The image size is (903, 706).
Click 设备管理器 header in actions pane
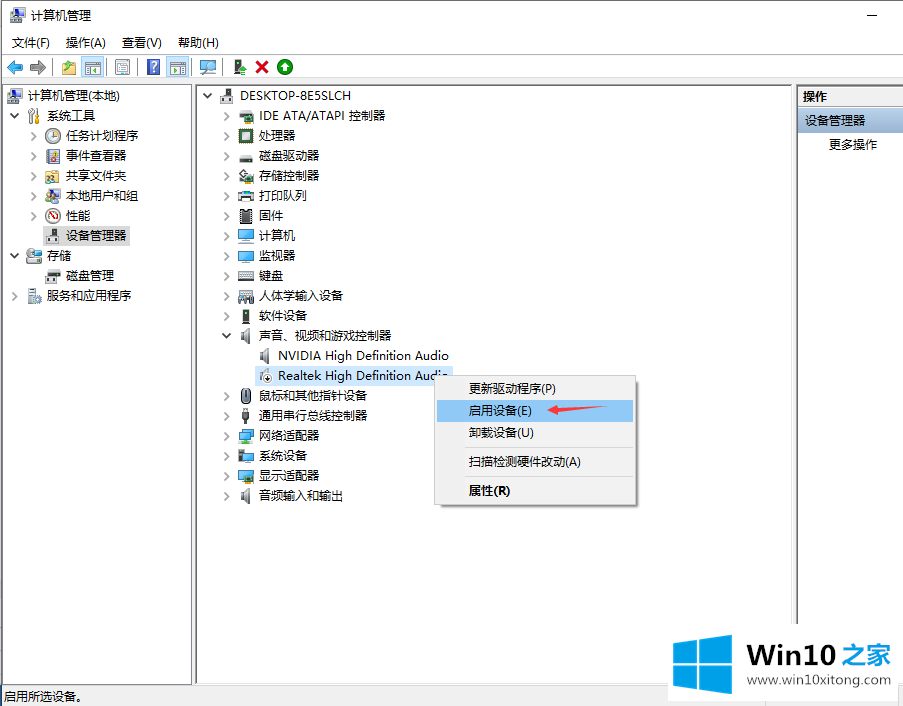pos(850,120)
